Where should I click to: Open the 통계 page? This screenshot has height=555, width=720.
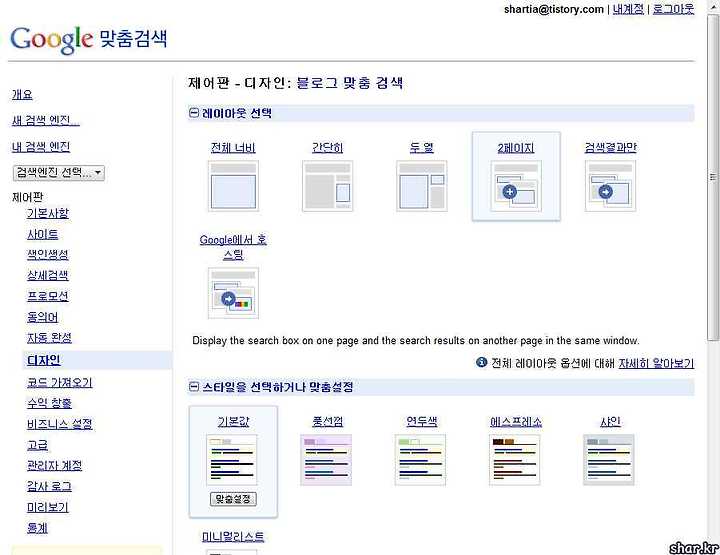(x=38, y=528)
